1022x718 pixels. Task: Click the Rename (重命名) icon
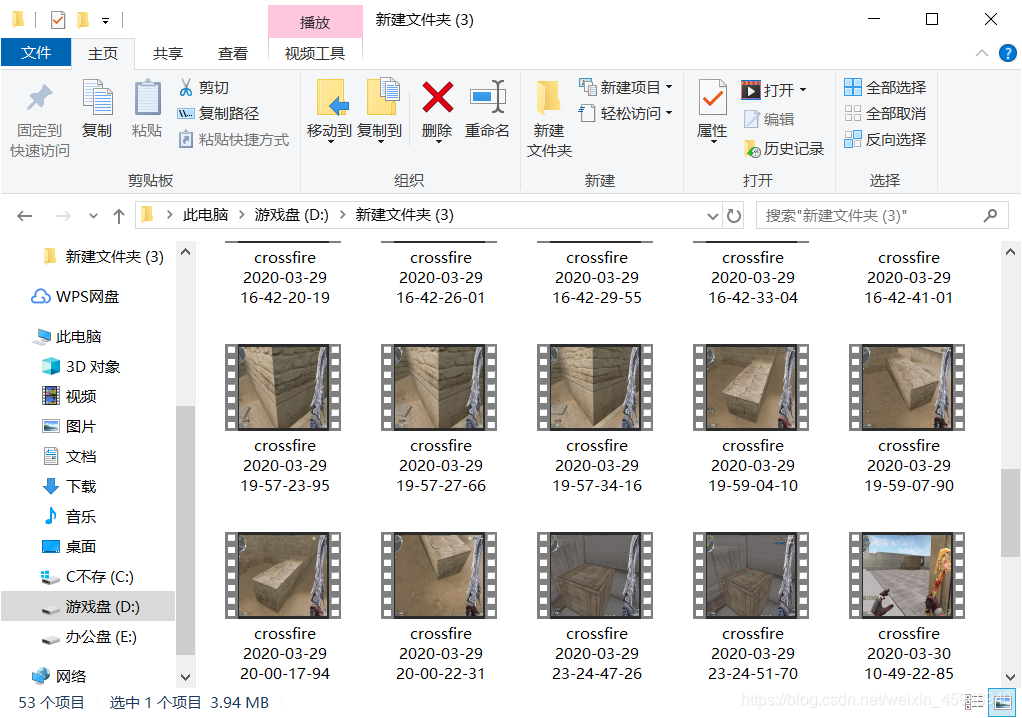pyautogui.click(x=488, y=97)
